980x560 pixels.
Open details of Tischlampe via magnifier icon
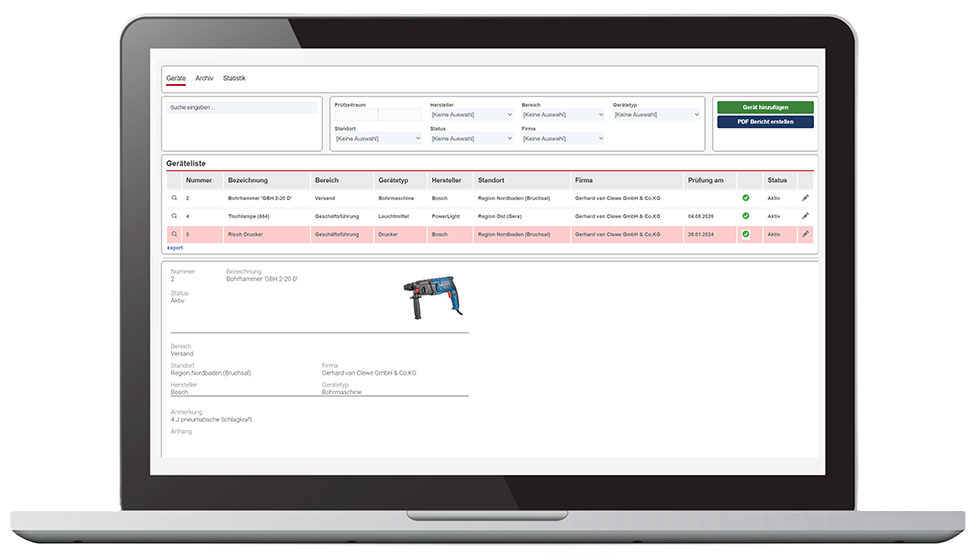click(174, 215)
